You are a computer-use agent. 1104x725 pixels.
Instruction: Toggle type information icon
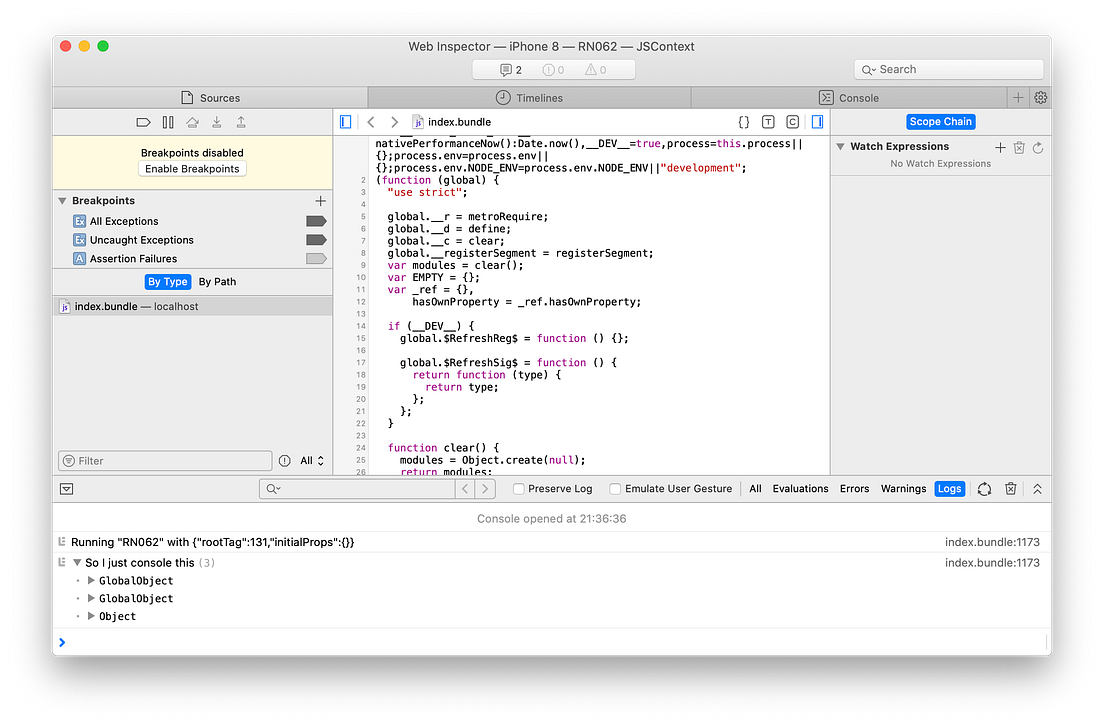click(x=768, y=122)
